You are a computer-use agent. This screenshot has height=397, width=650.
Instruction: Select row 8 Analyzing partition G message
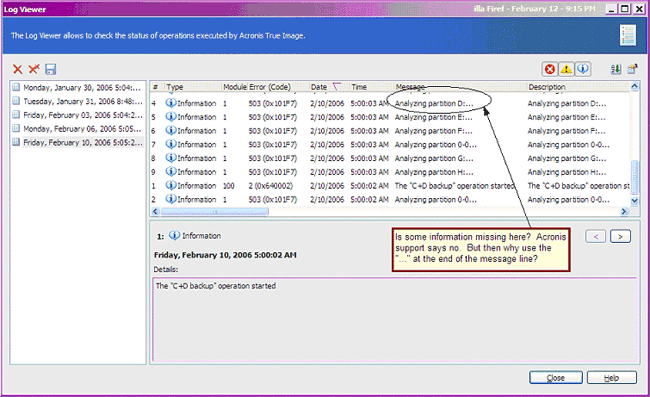[434, 158]
